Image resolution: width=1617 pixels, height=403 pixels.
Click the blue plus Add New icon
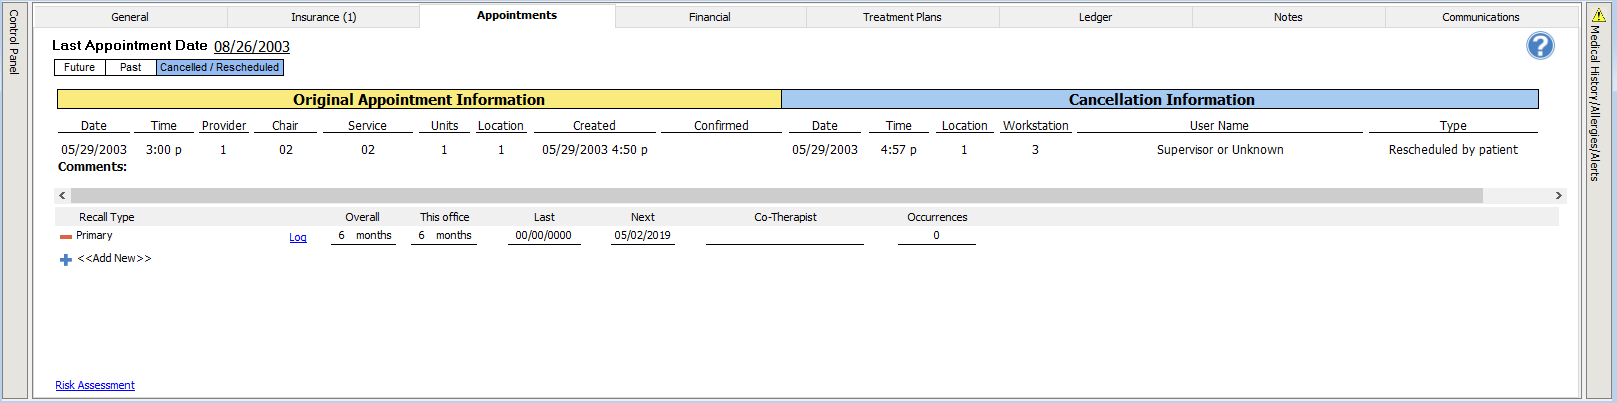[66, 260]
